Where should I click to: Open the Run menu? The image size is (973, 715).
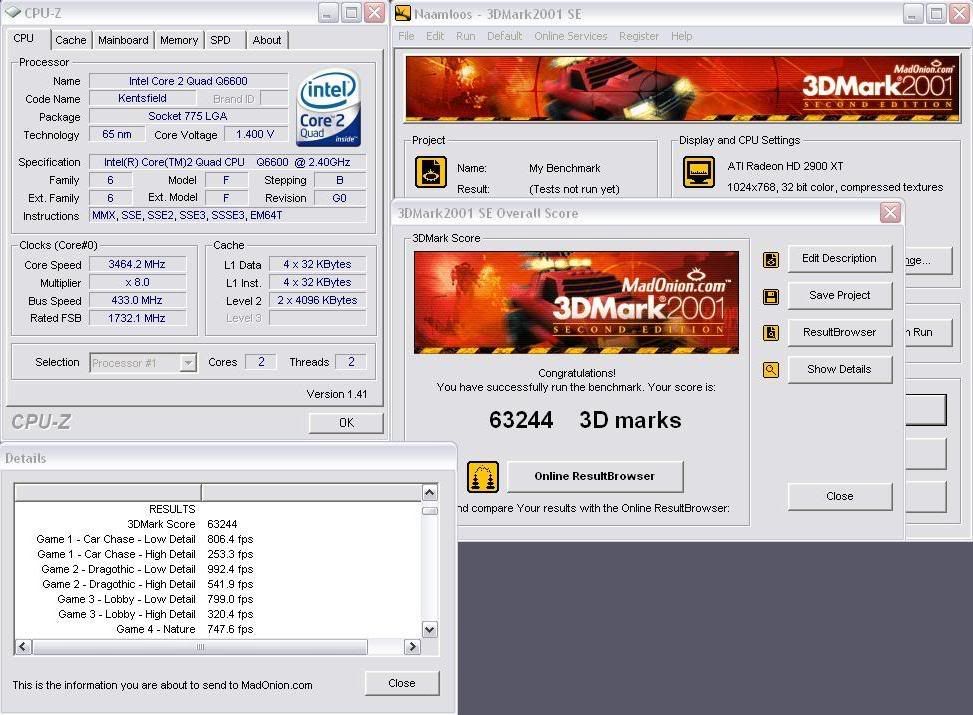pos(465,36)
